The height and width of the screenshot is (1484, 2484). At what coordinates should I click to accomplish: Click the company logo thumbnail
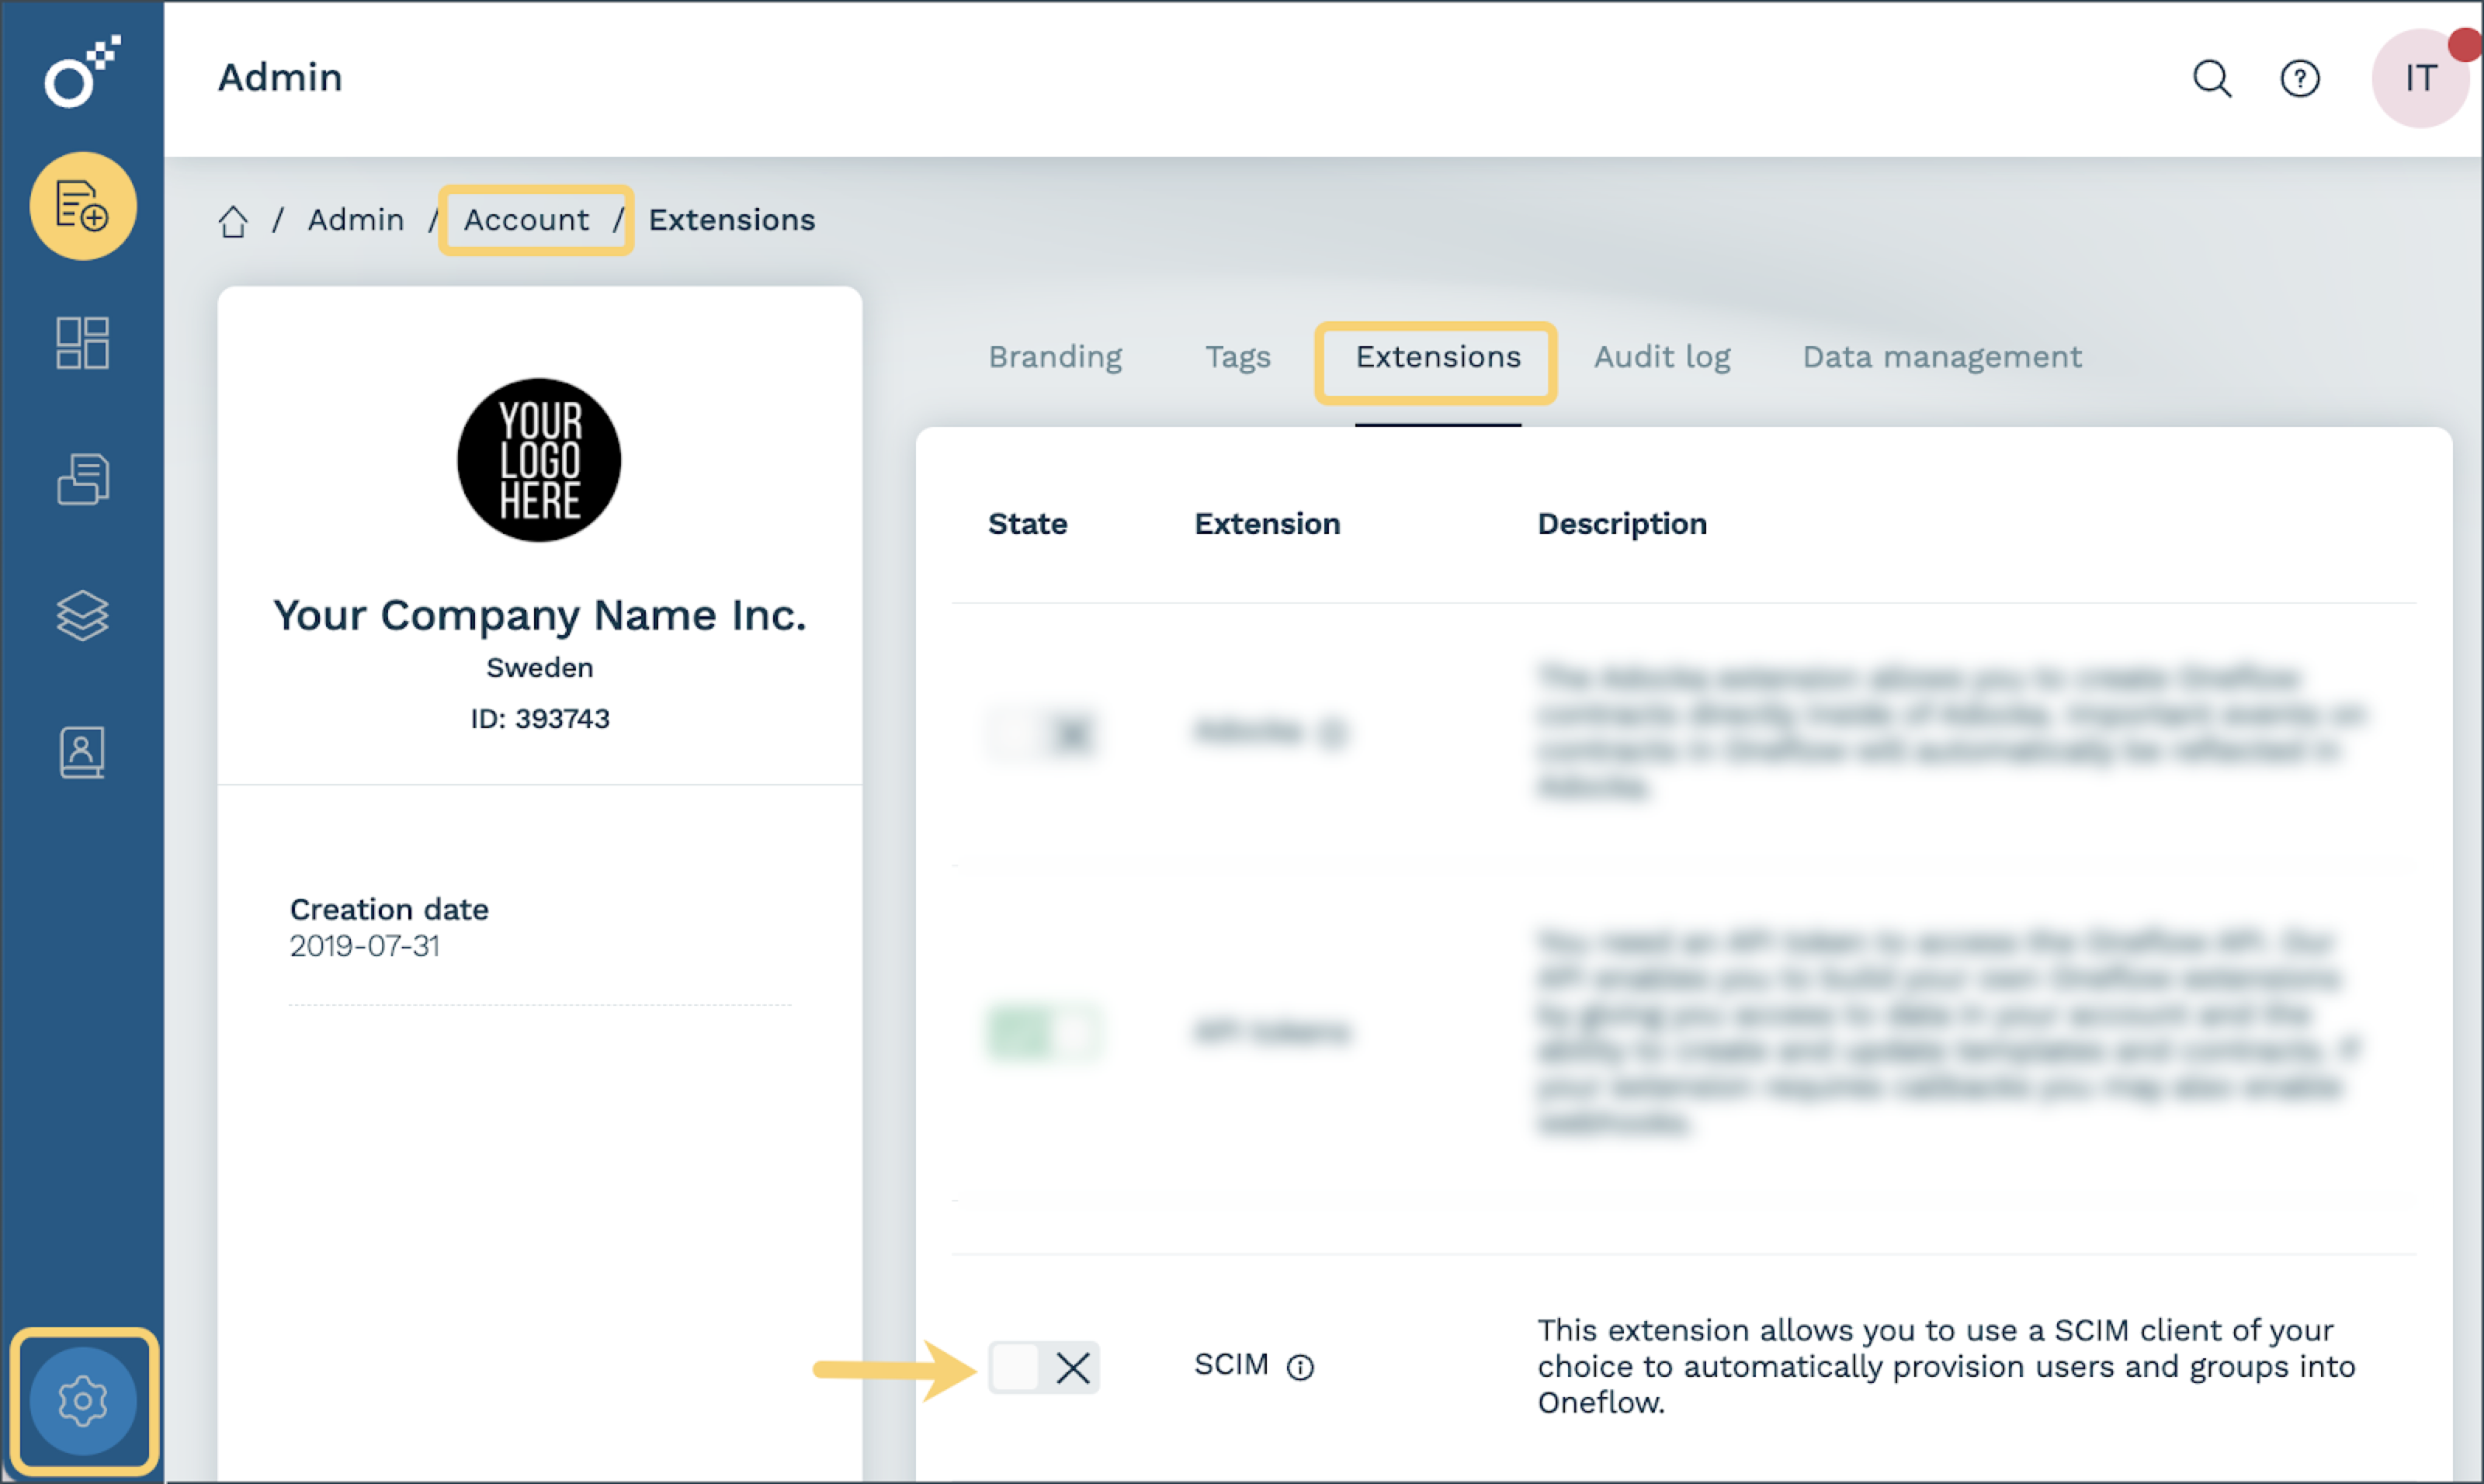[539, 460]
